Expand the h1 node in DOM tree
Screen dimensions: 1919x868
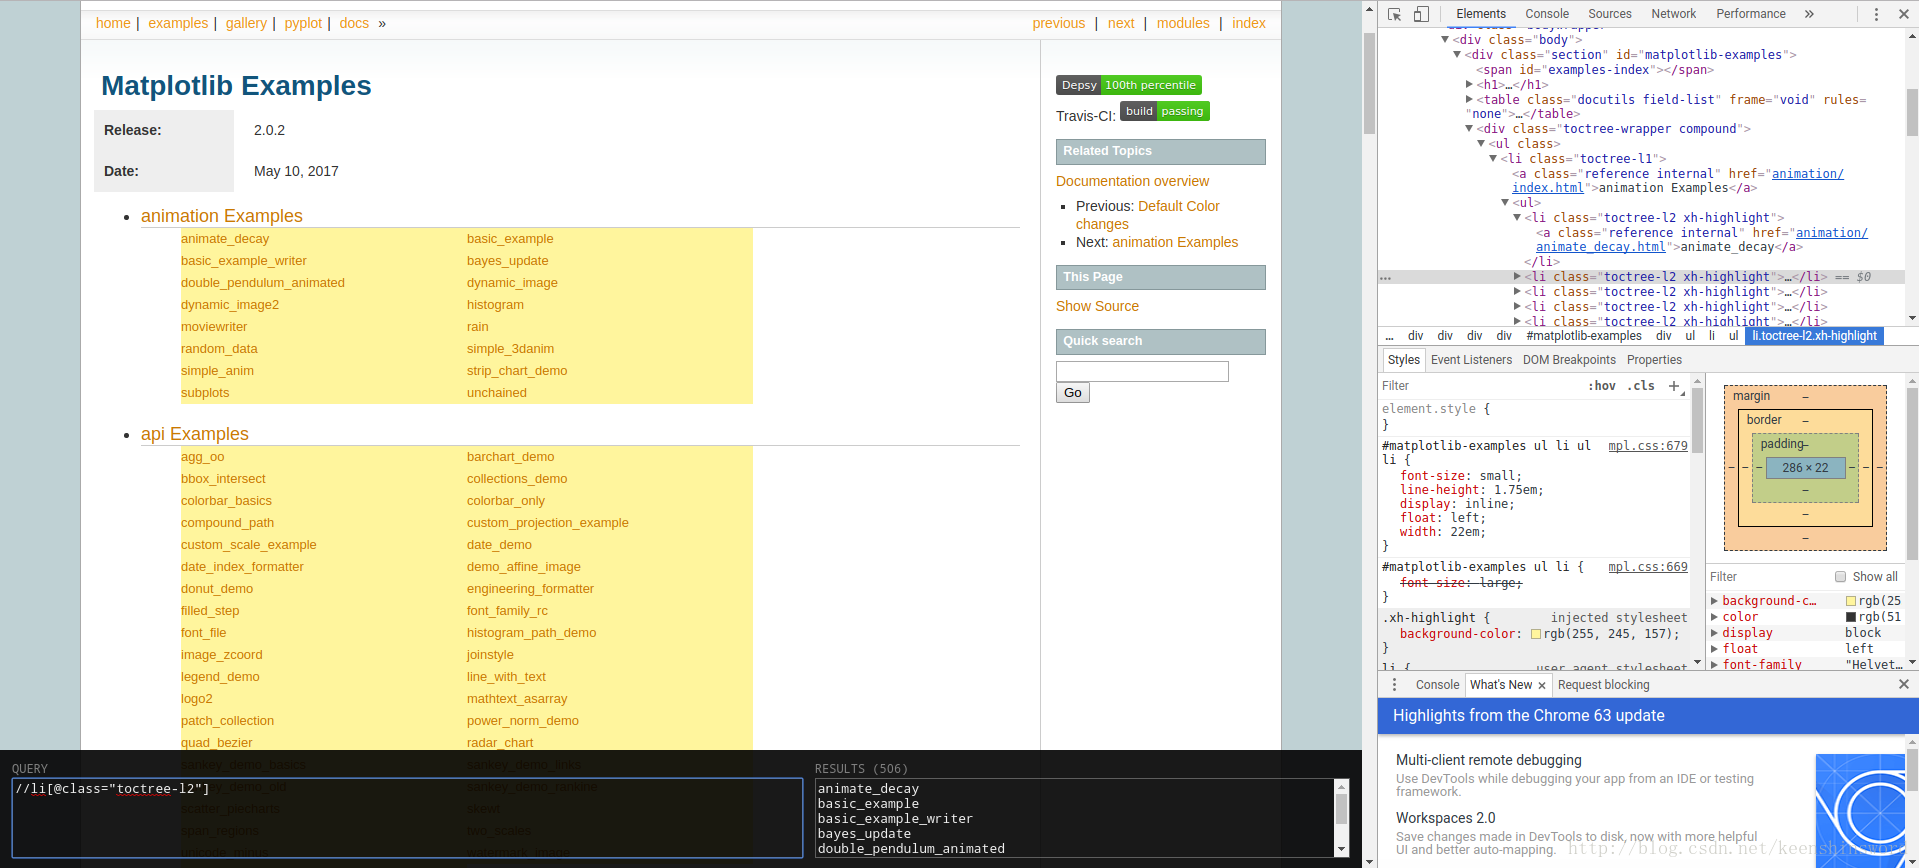point(1469,85)
